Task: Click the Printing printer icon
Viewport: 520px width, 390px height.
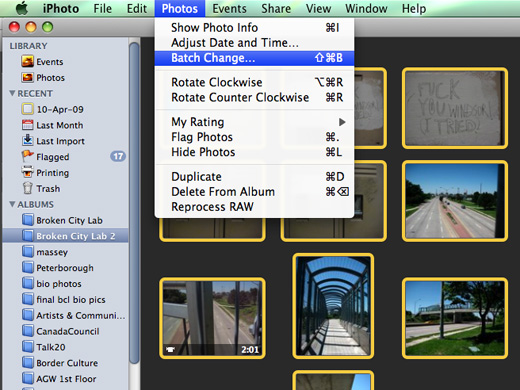Action: tap(27, 172)
